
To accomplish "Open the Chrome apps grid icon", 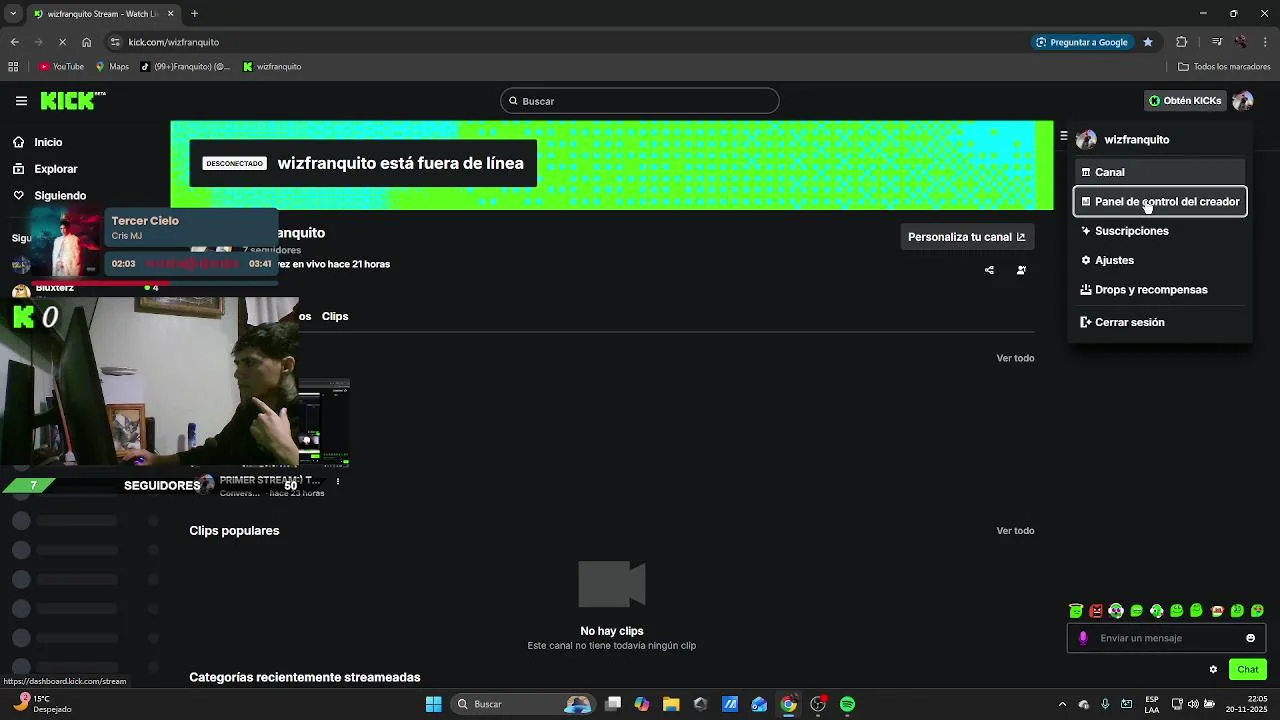I will click(x=13, y=67).
